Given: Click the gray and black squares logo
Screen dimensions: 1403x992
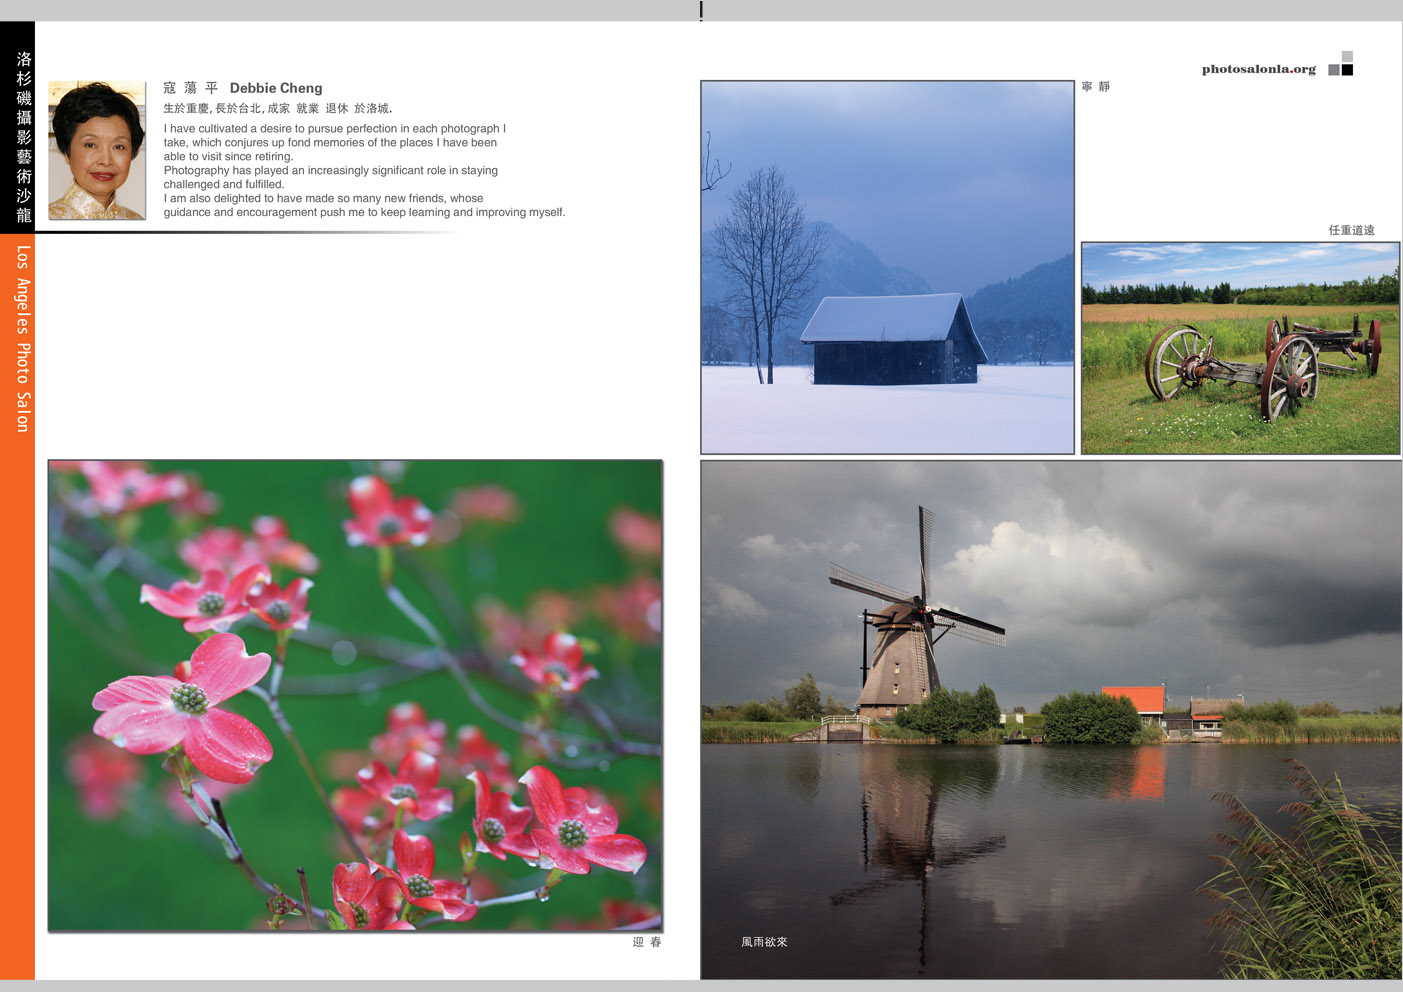Looking at the screenshot, I should tap(1341, 64).
